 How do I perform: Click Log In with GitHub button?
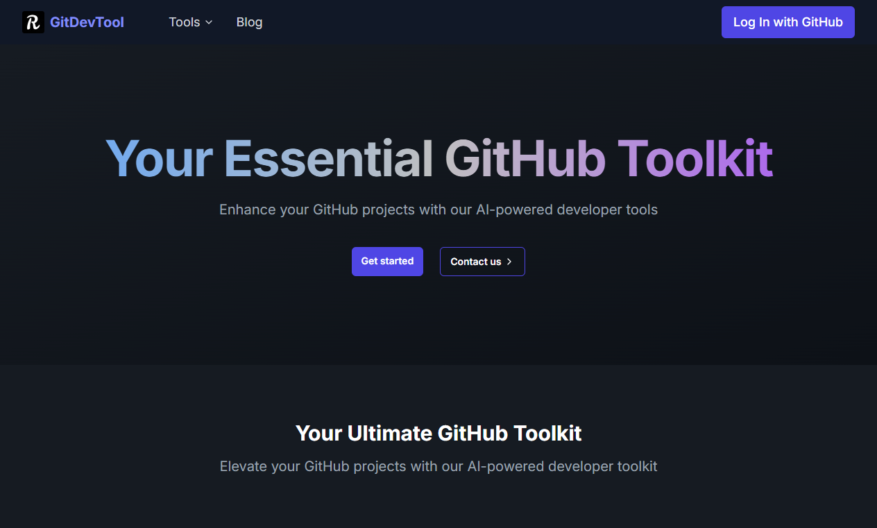pyautogui.click(x=788, y=22)
